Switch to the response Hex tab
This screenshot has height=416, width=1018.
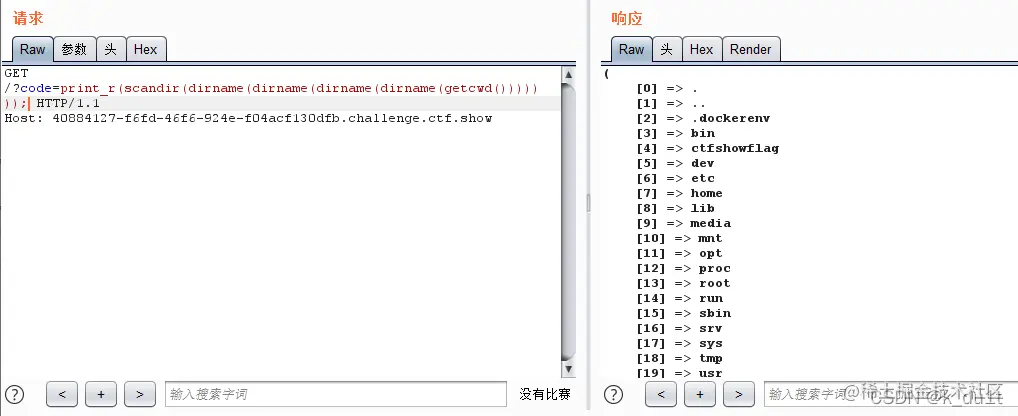pos(701,49)
